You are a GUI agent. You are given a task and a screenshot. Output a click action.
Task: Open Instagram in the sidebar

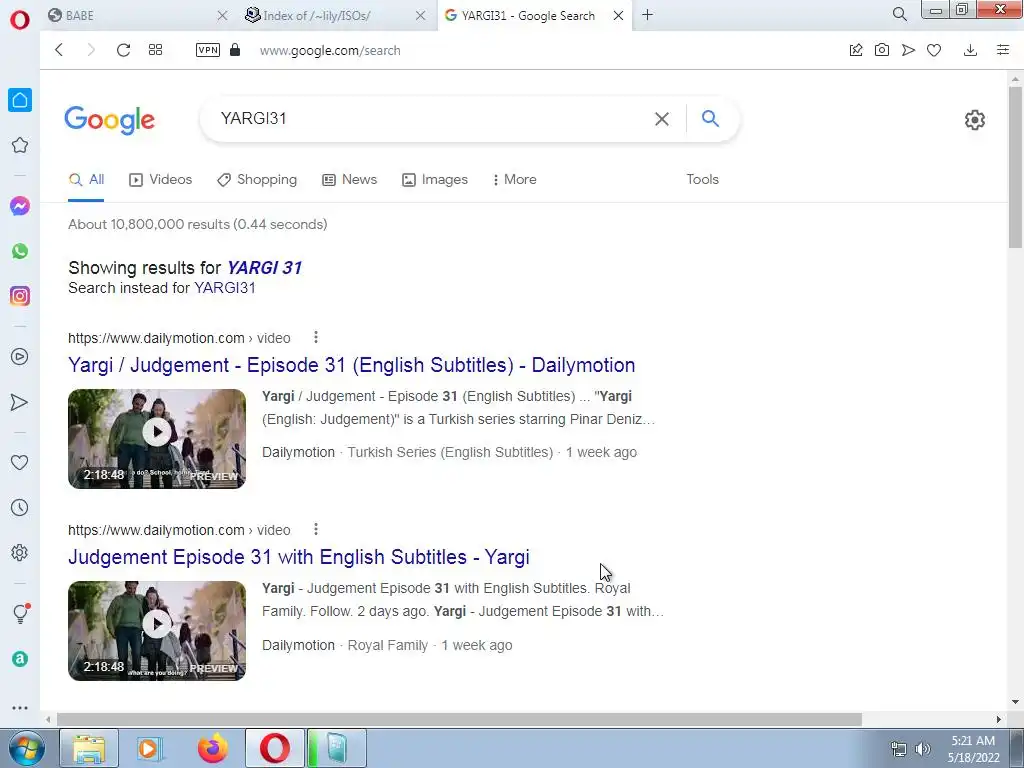(20, 296)
